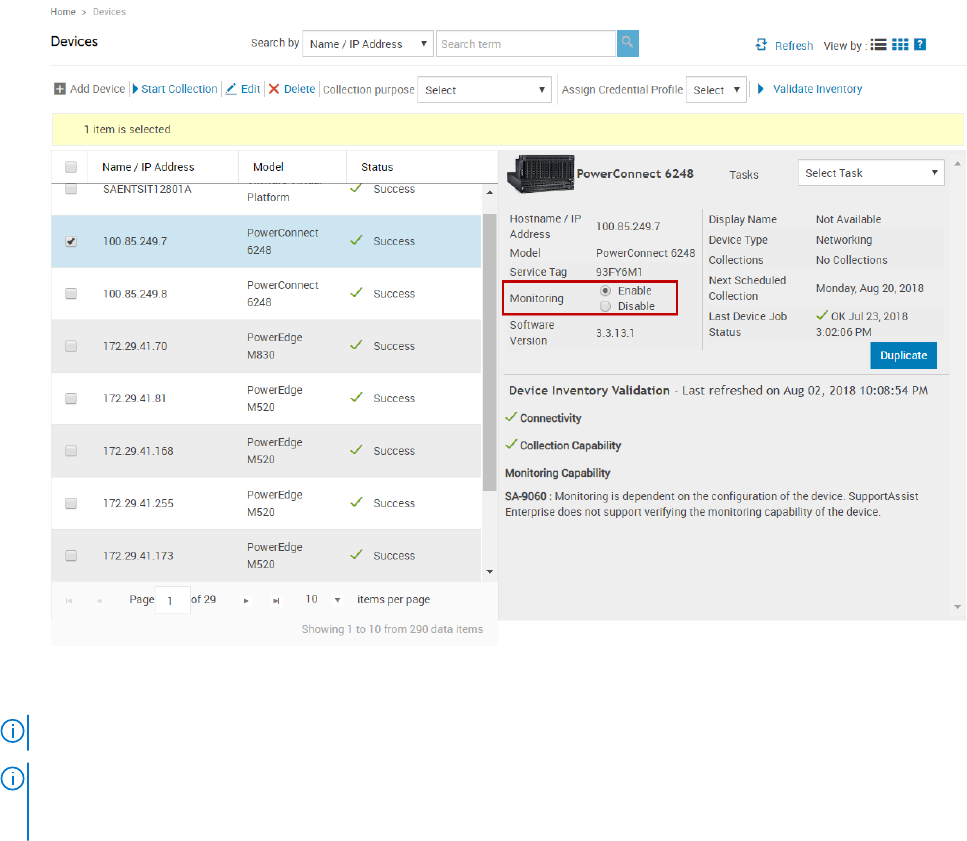
Task: Open the Select Task dropdown
Action: 871,173
